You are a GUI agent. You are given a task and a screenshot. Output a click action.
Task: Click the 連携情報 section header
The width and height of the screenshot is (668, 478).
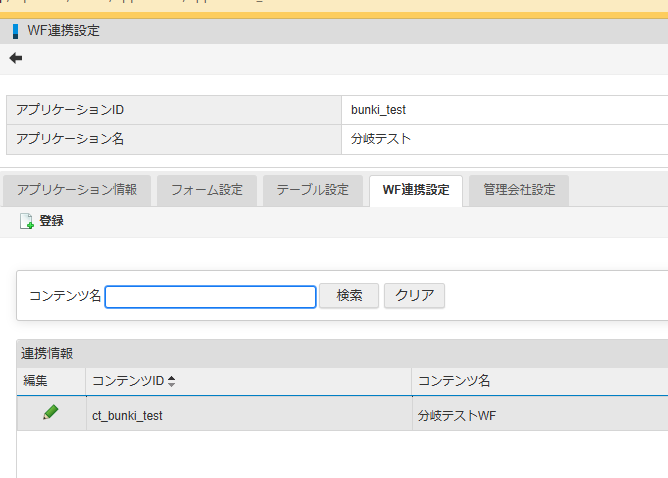click(49, 353)
